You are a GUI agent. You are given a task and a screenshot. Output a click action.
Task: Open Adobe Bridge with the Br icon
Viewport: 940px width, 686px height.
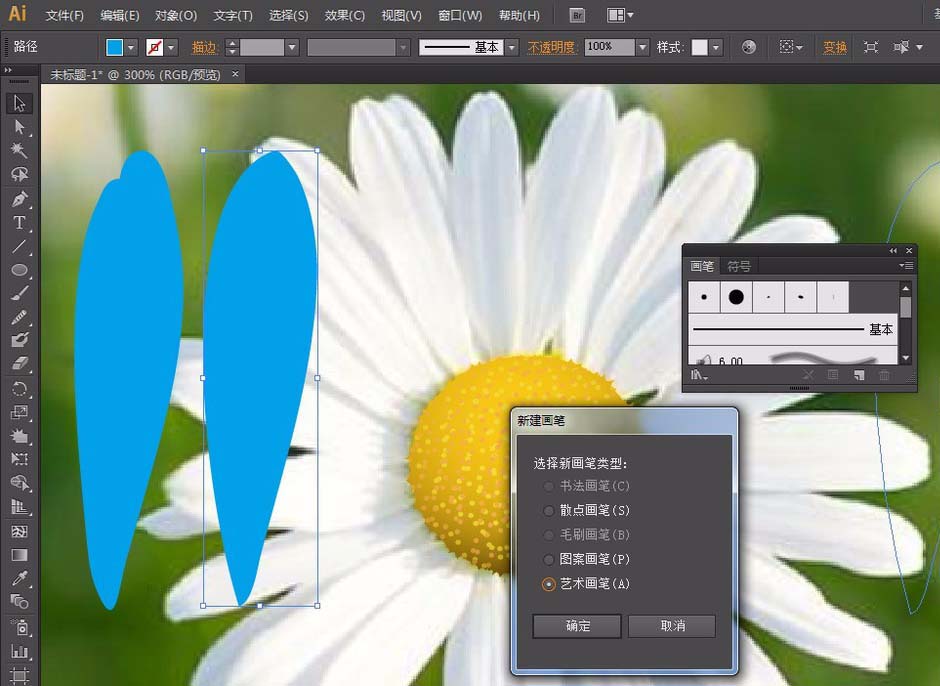tap(577, 16)
